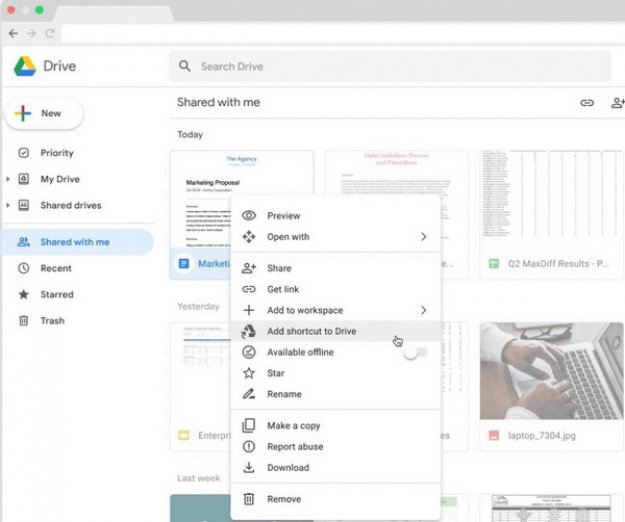Click the Google Drive logo
625x522 pixels.
click(24, 67)
